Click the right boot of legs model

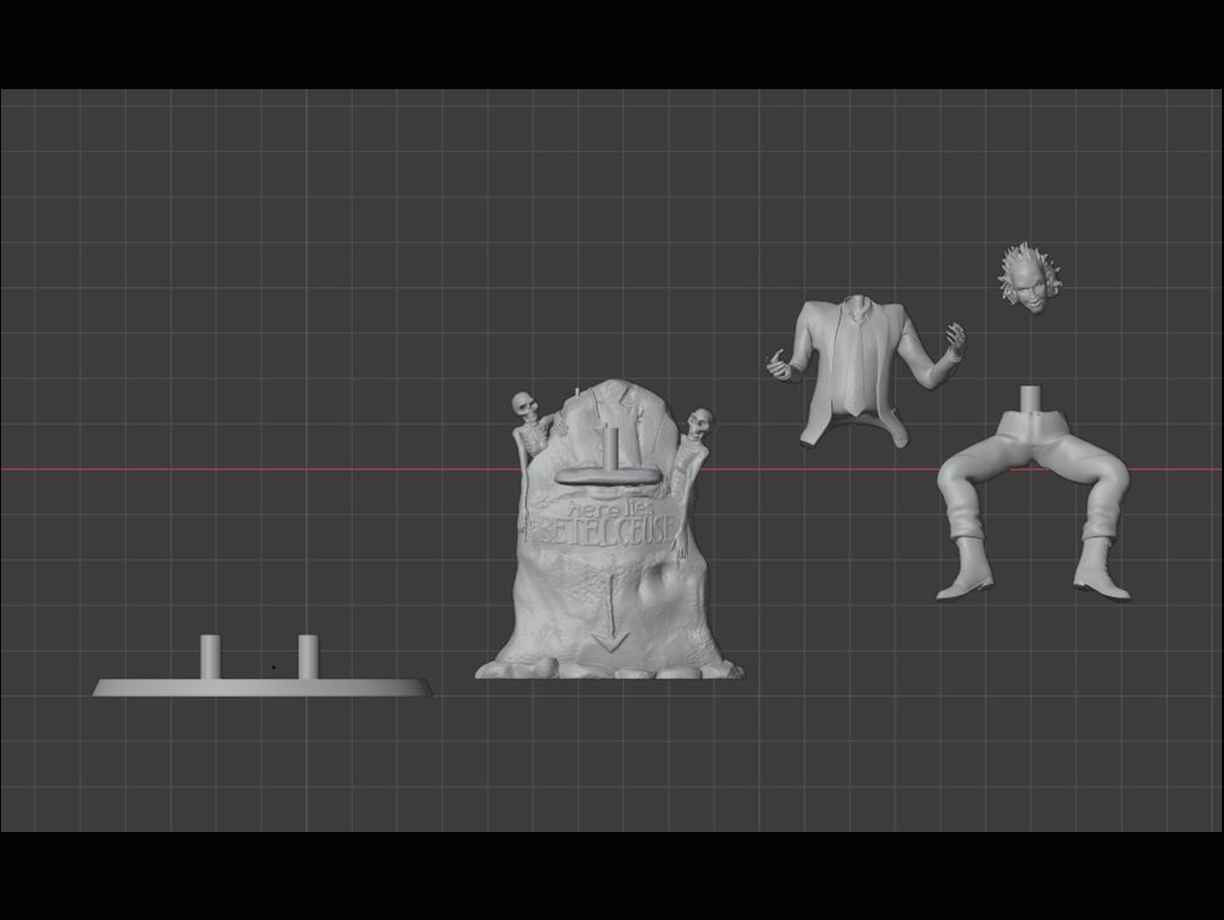[x=1100, y=569]
